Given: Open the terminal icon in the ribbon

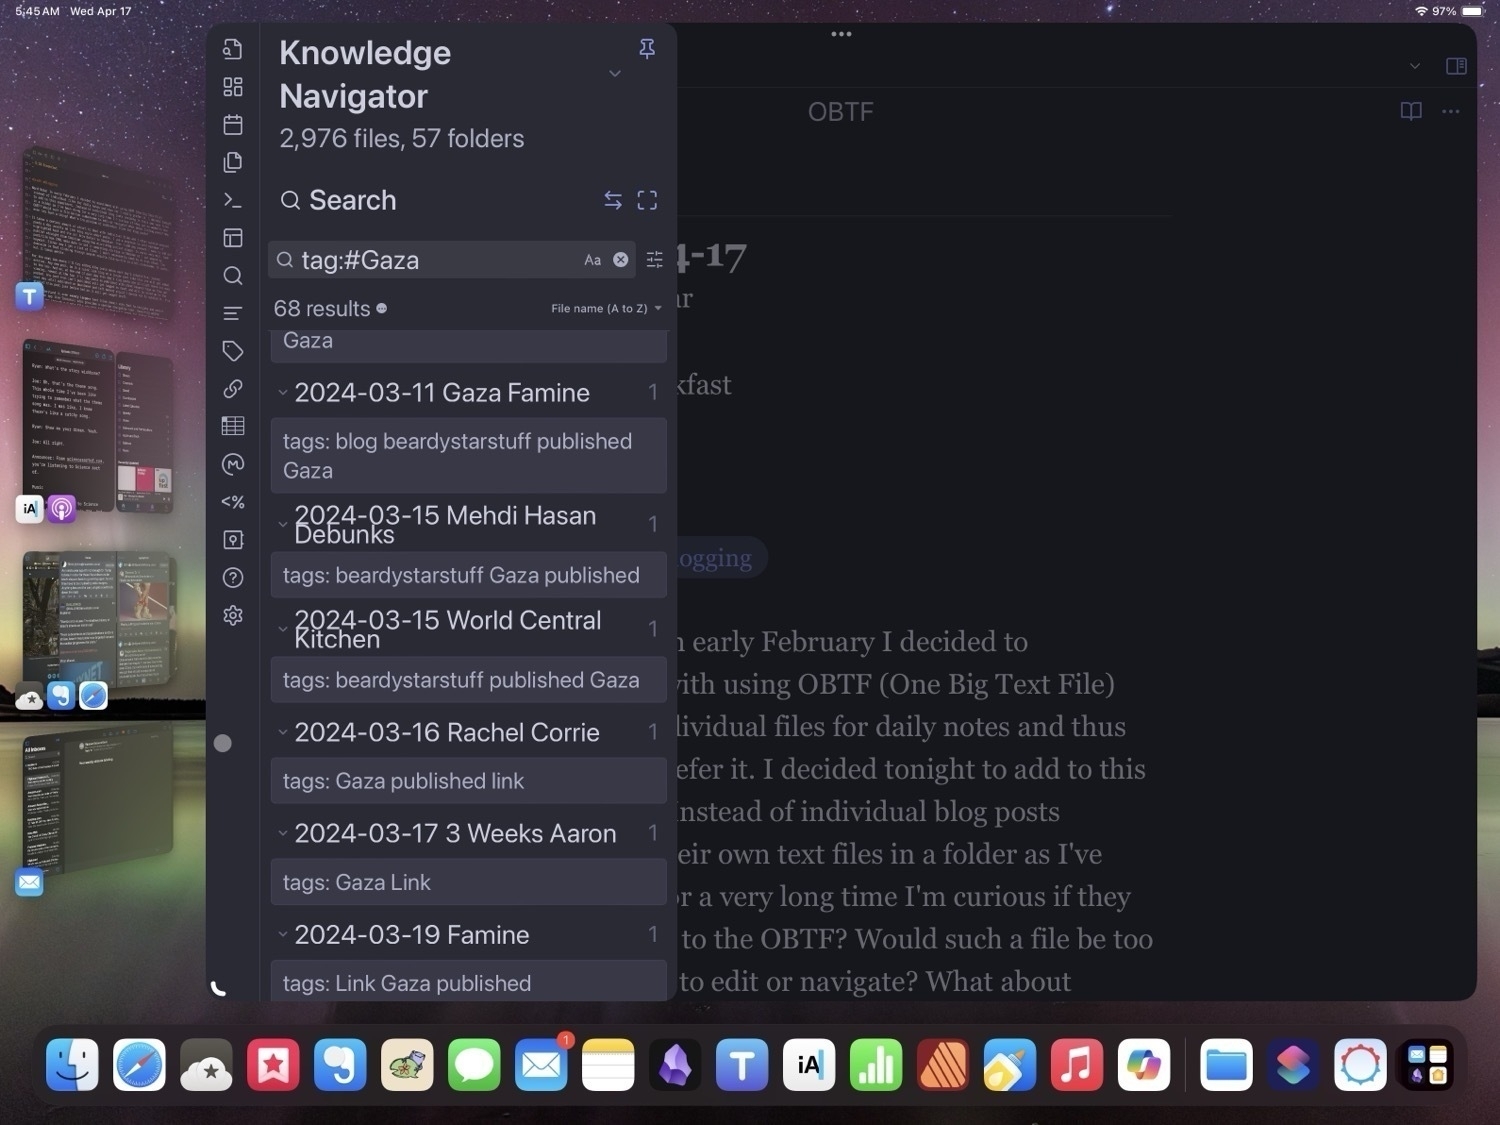Looking at the screenshot, I should click(x=233, y=200).
